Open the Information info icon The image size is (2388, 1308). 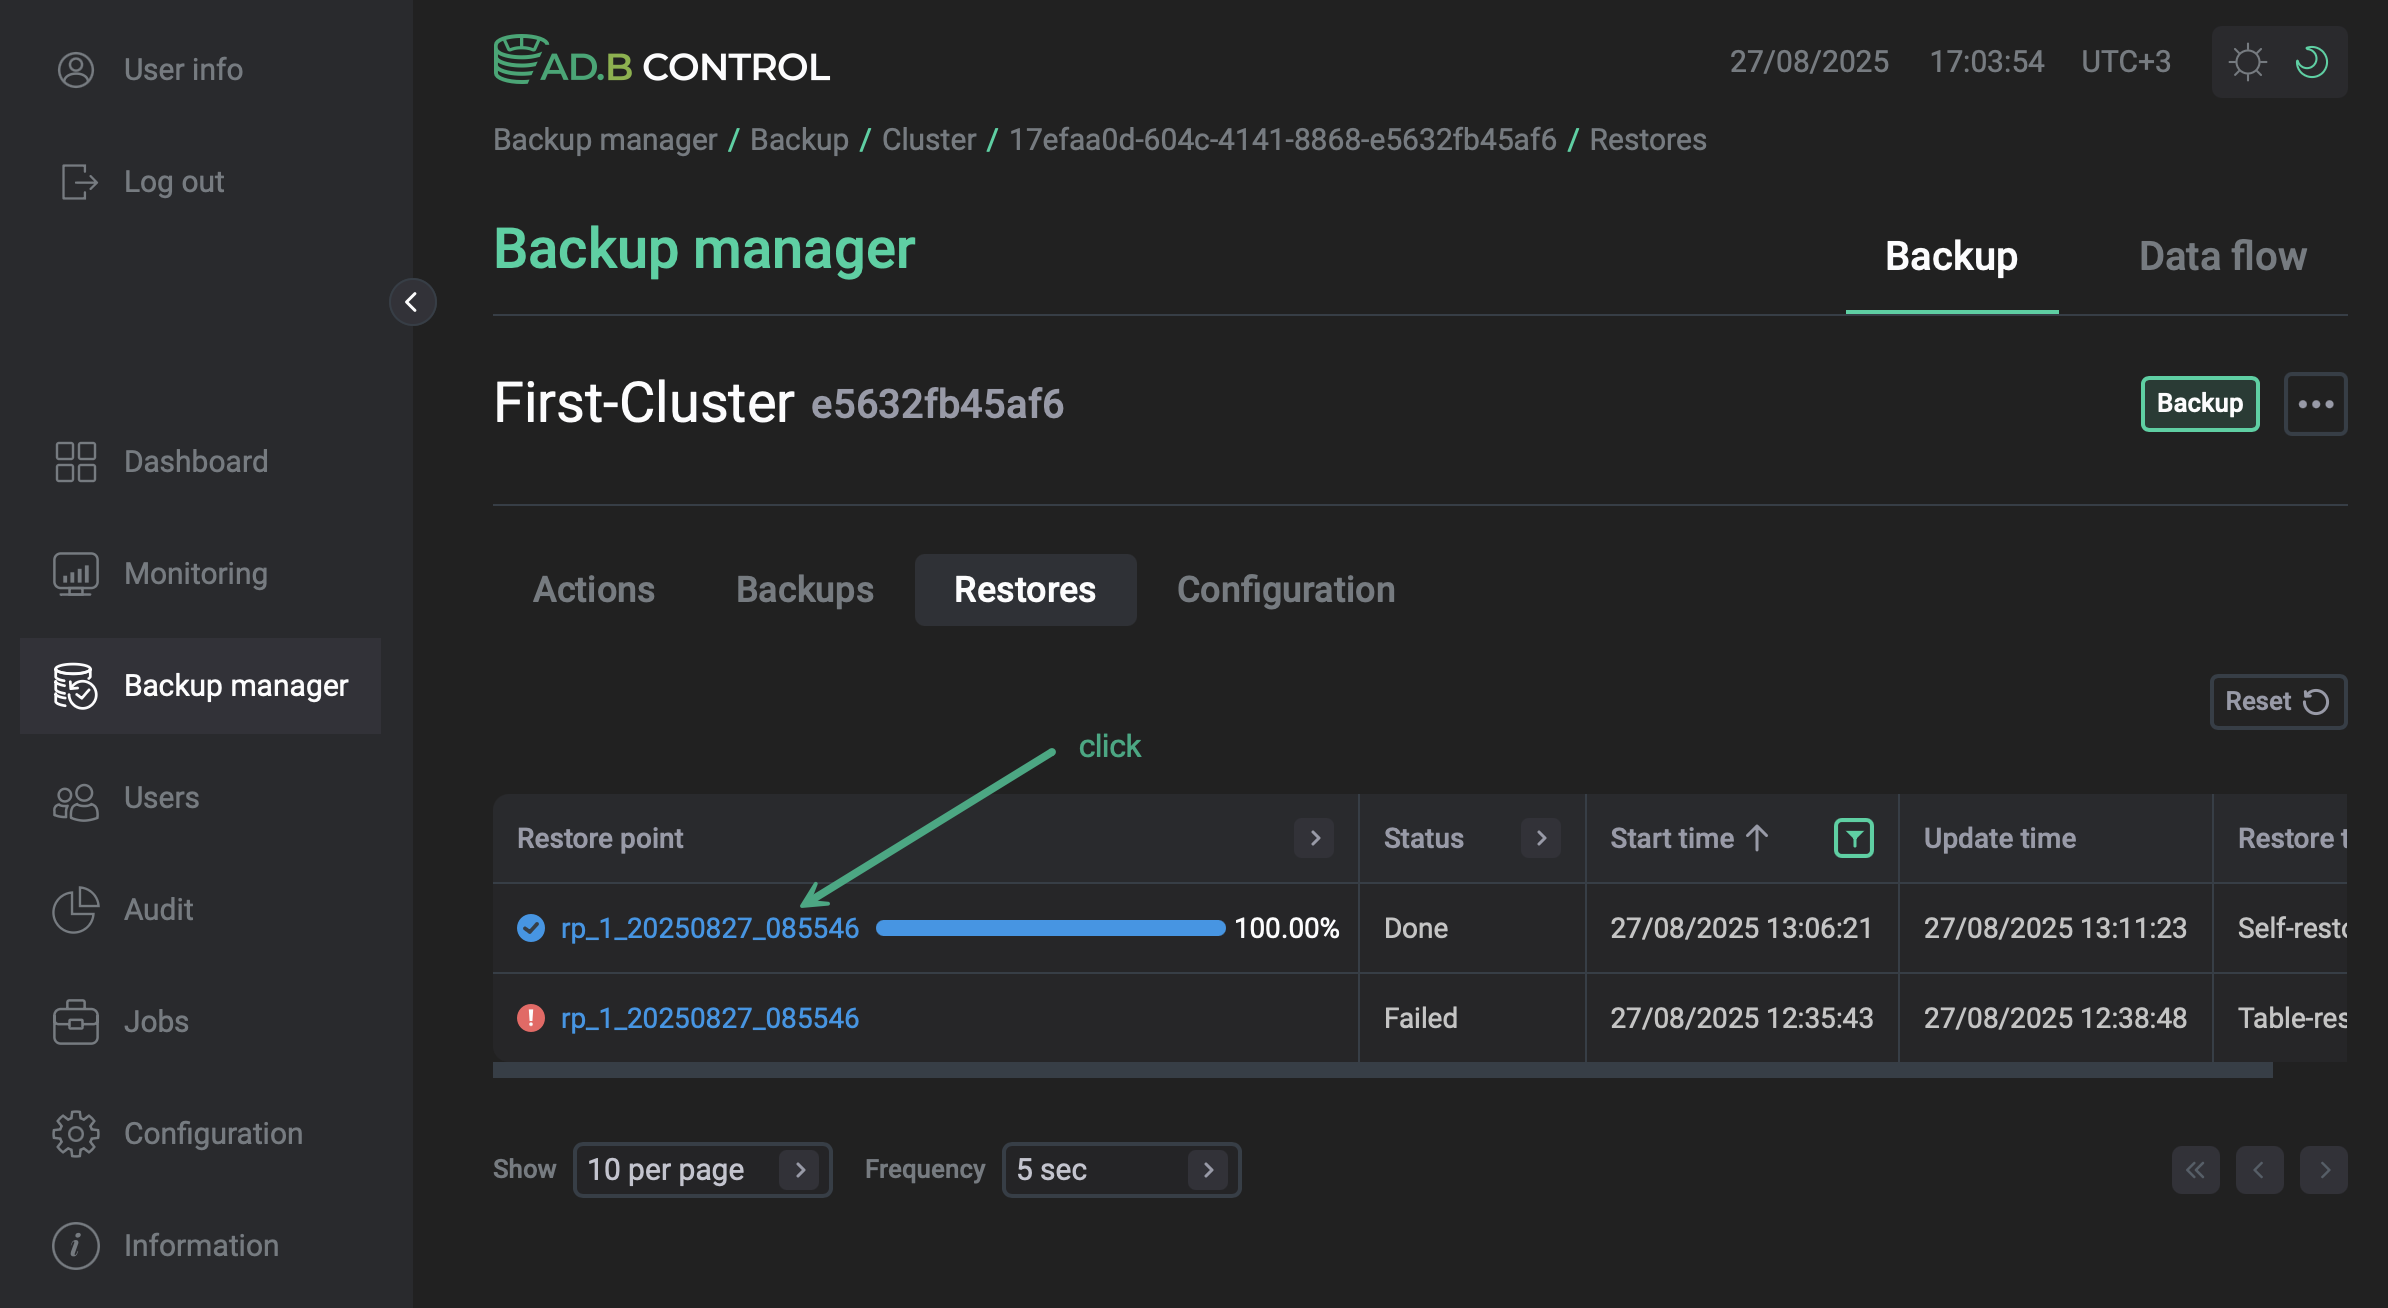tap(75, 1245)
